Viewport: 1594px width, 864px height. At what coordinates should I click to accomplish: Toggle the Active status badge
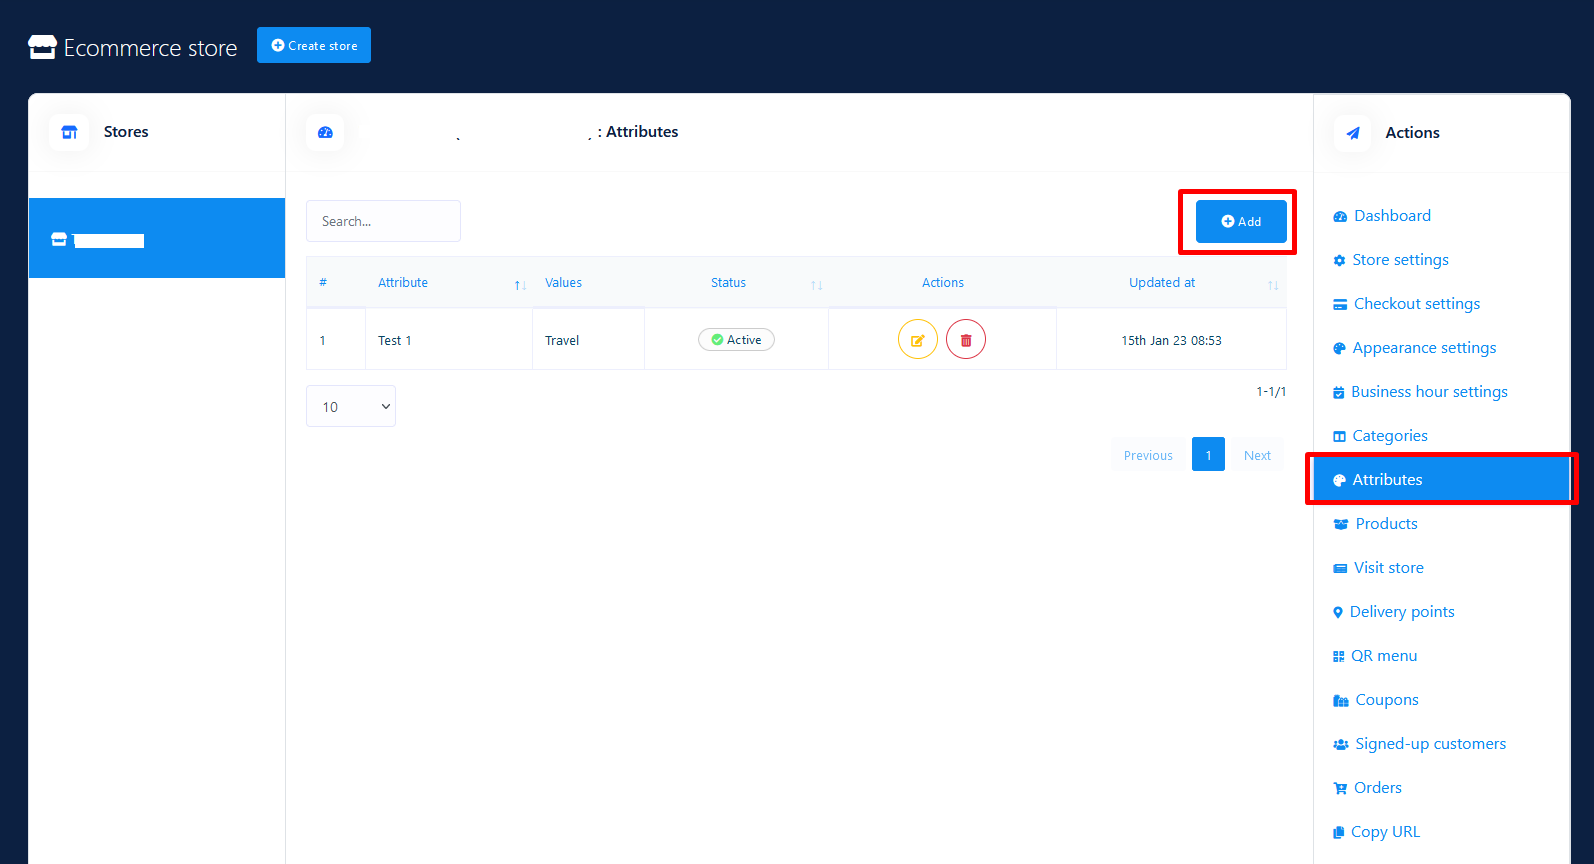coord(736,340)
